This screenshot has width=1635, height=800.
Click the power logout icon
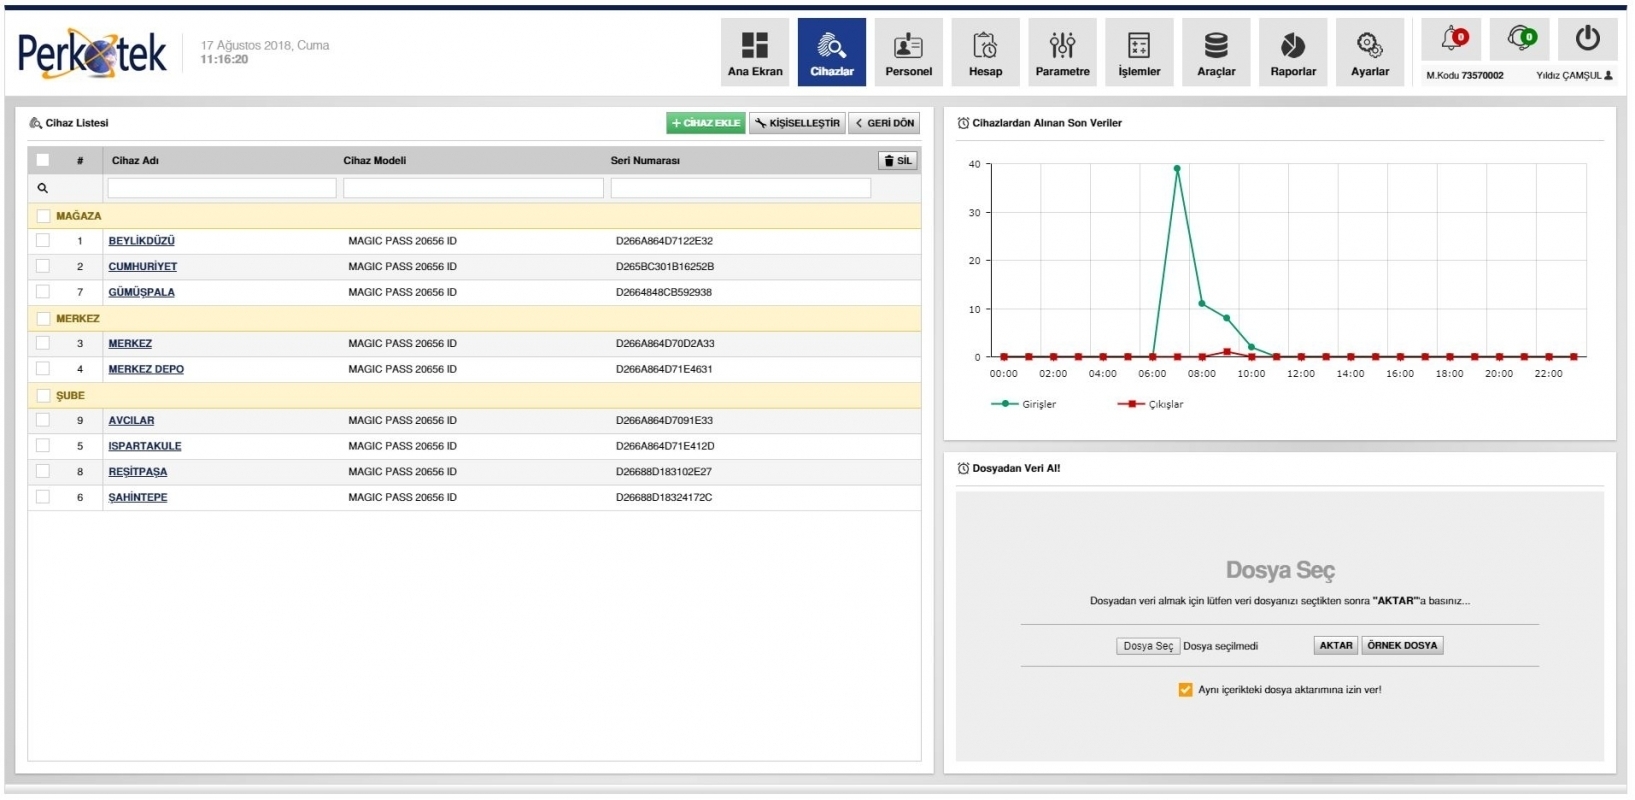(1587, 39)
